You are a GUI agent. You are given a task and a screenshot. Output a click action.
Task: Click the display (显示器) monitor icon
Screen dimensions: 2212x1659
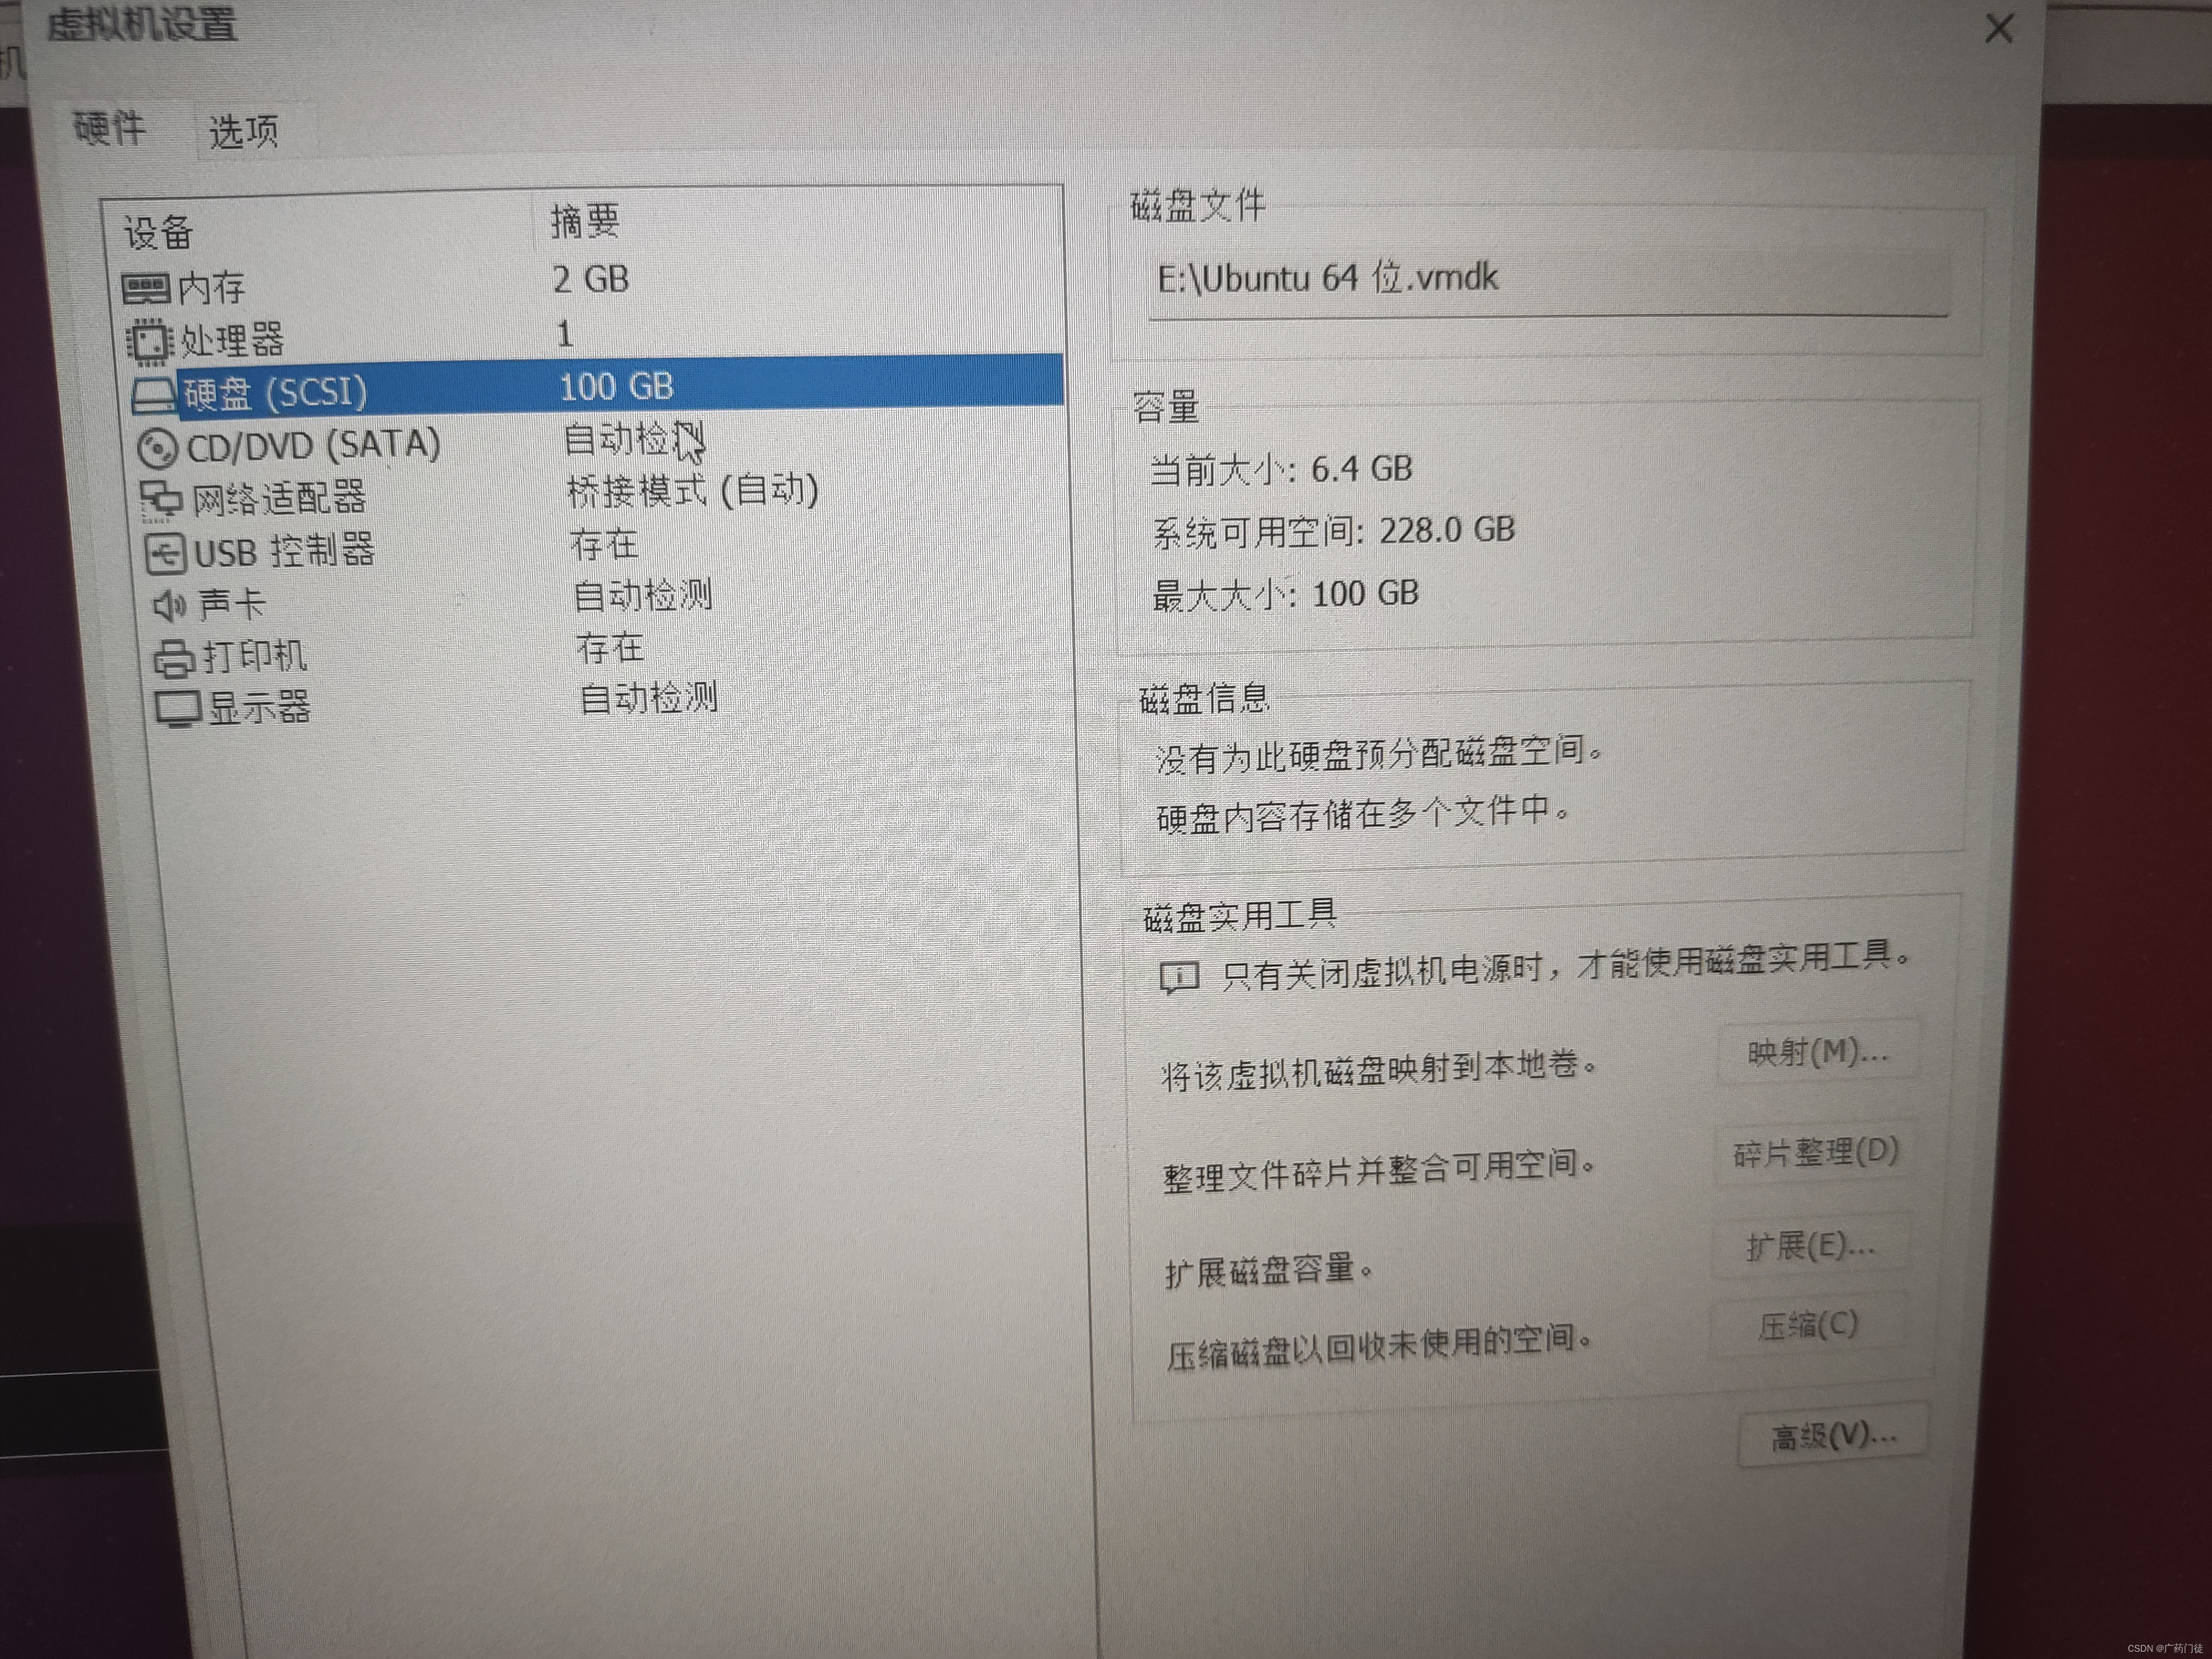pyautogui.click(x=178, y=710)
